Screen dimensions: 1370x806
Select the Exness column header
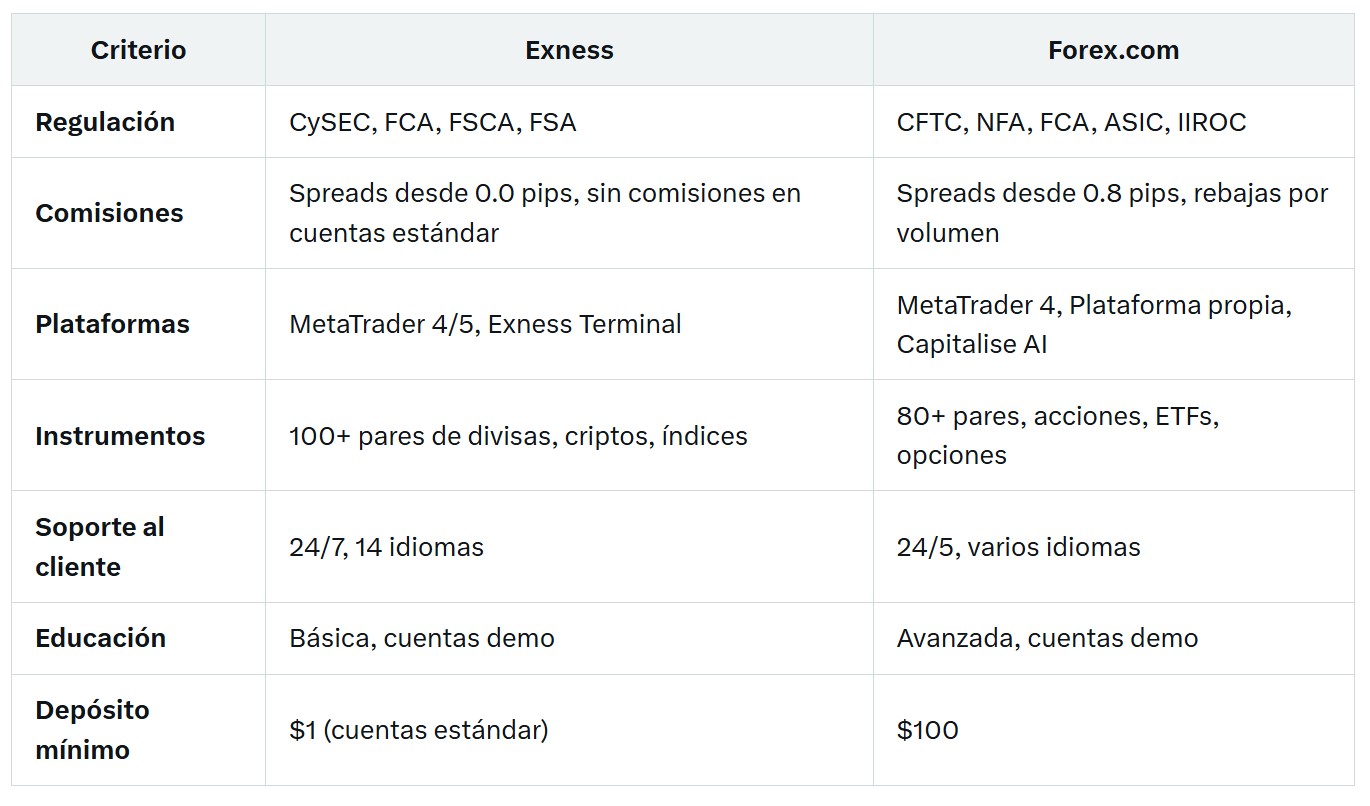pos(569,50)
